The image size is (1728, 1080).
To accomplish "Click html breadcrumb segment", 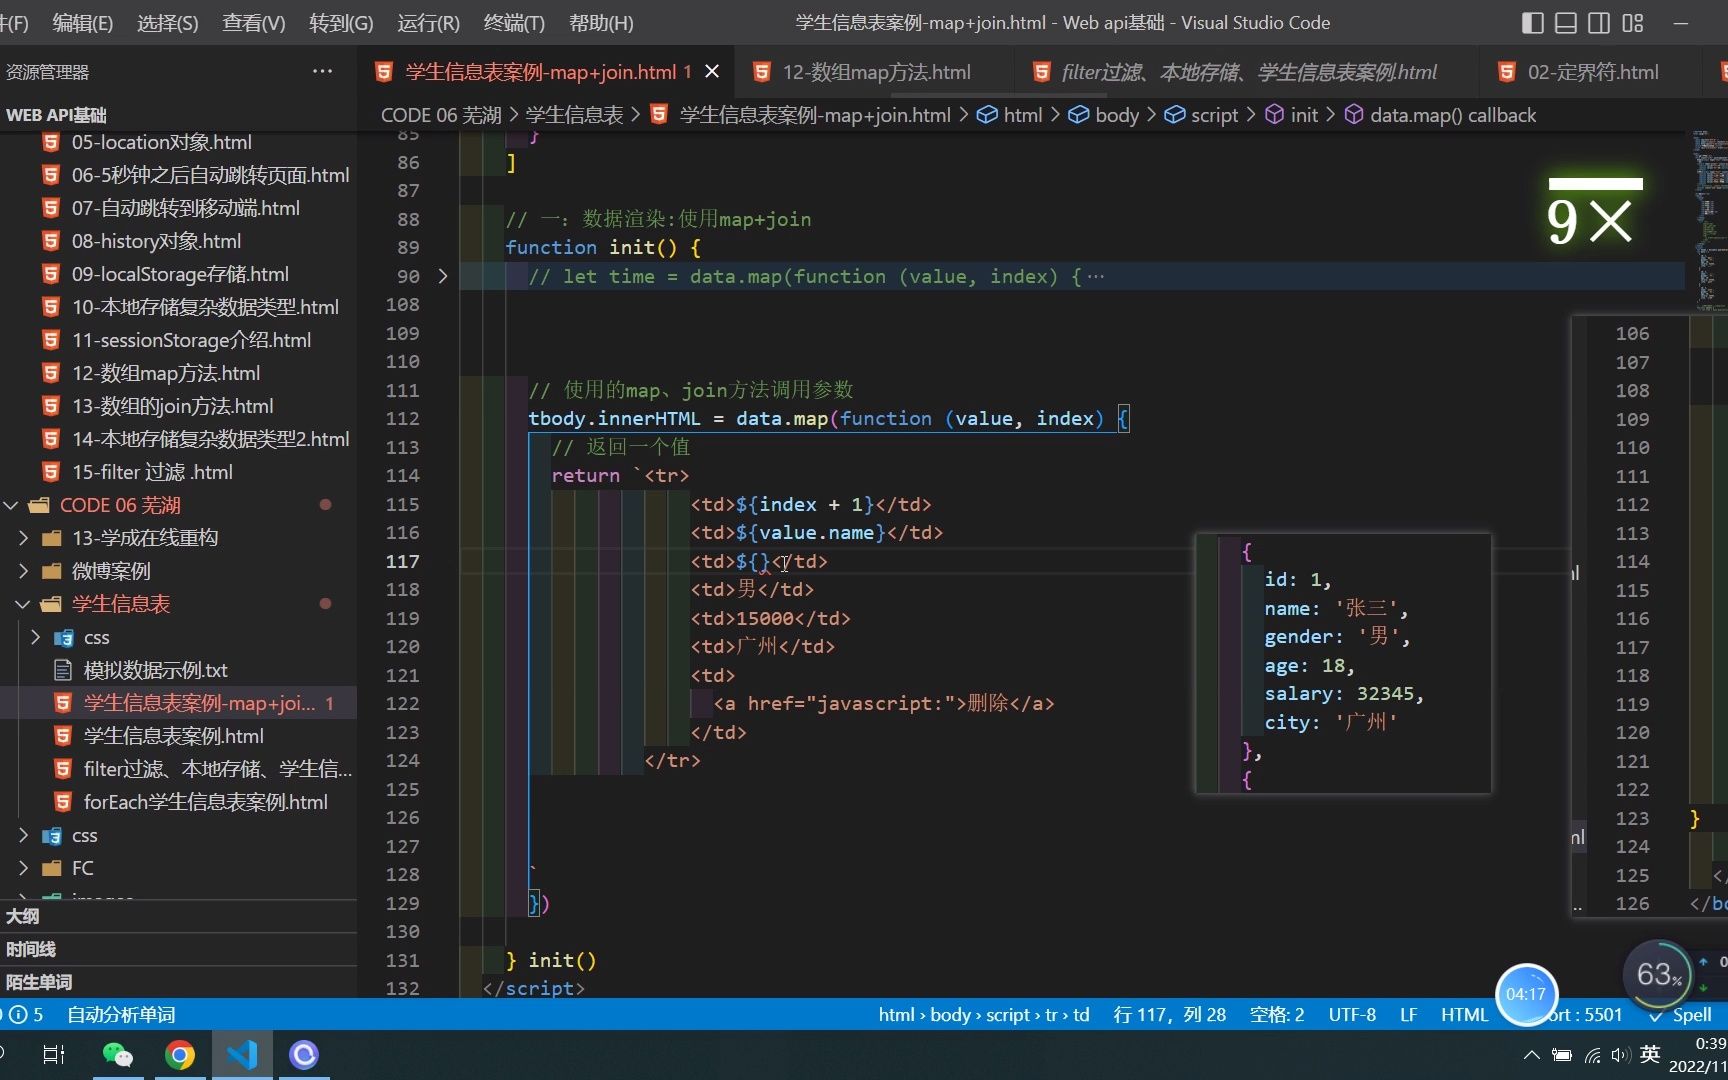I will coord(1022,115).
